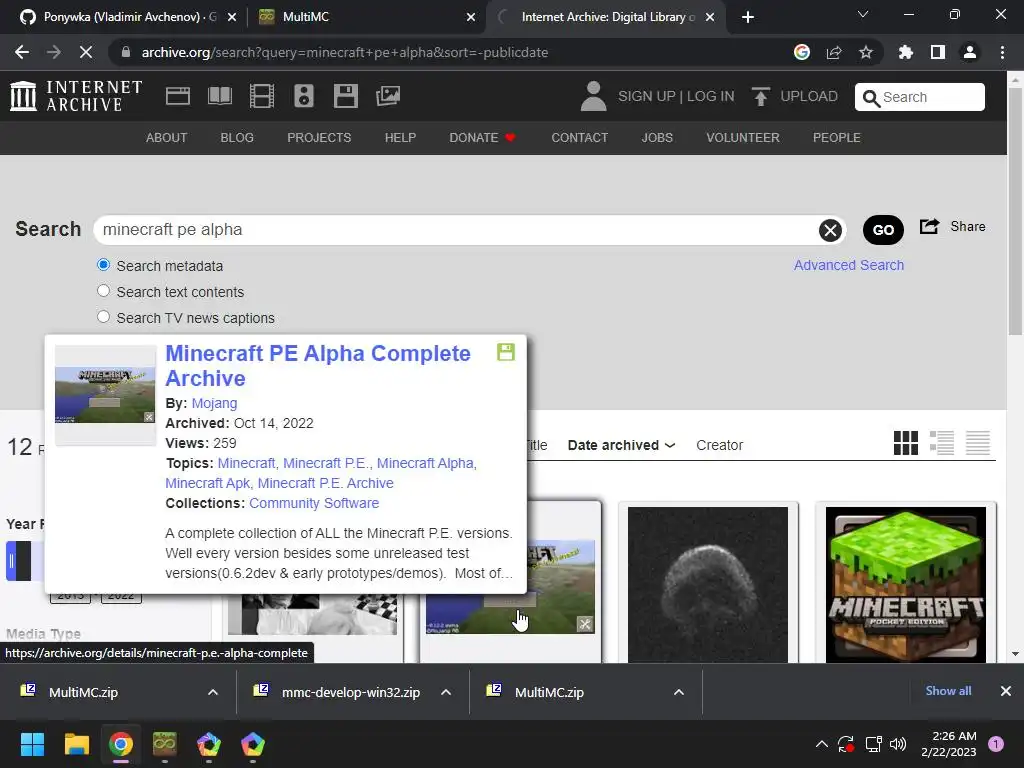1024x768 pixels.
Task: Switch to MultiMC tab
Action: point(366,17)
